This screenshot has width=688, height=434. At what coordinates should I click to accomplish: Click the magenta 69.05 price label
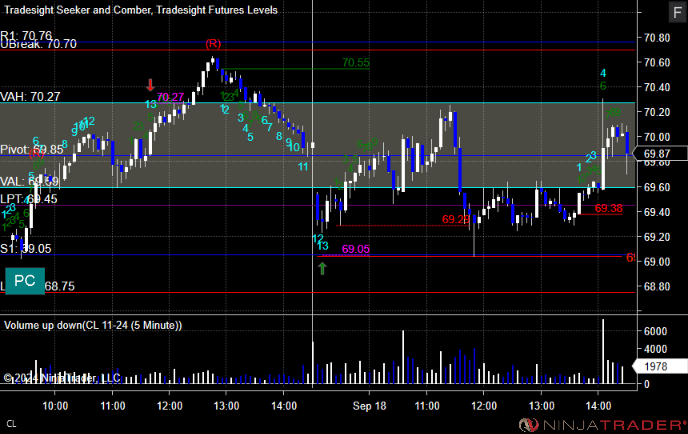click(x=356, y=249)
